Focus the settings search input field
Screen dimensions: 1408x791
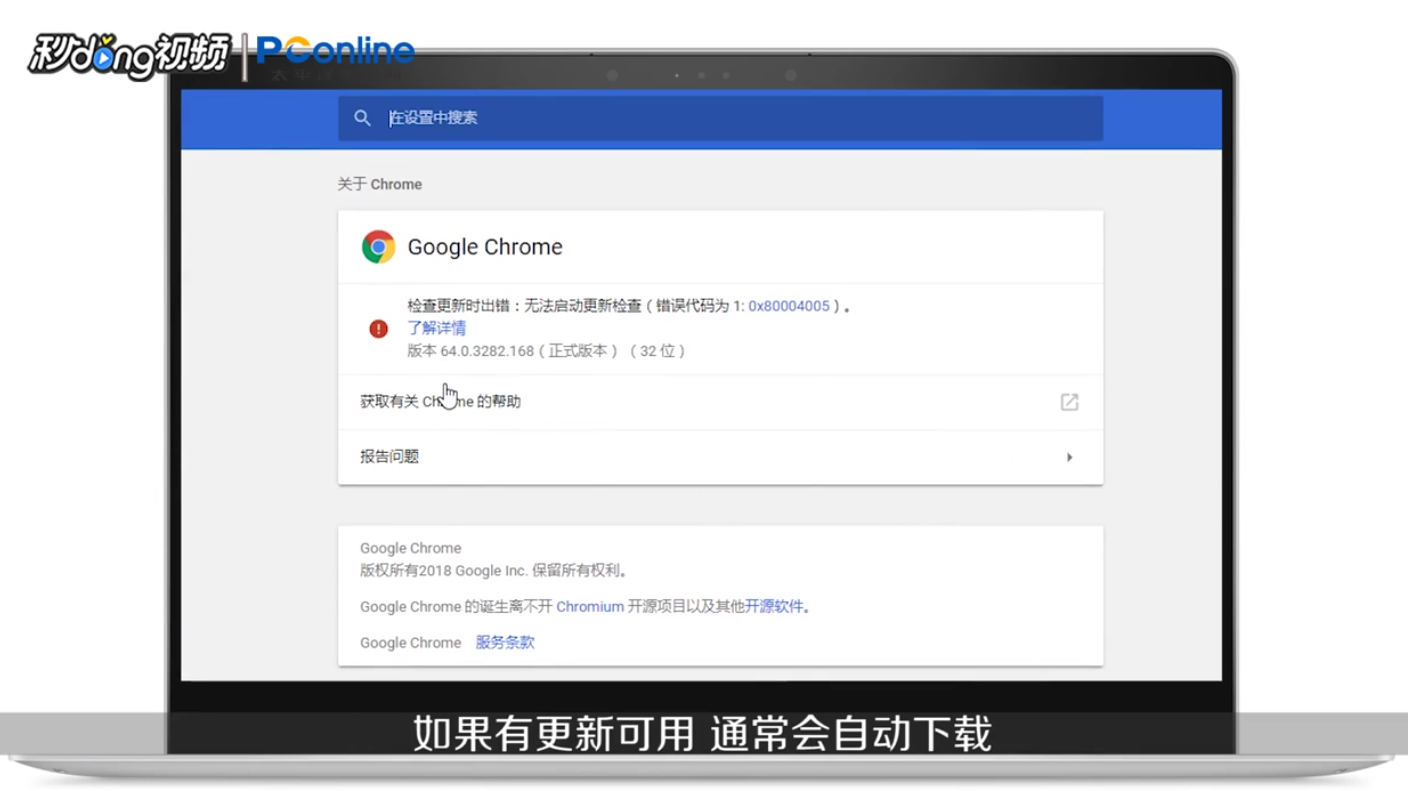pos(720,118)
